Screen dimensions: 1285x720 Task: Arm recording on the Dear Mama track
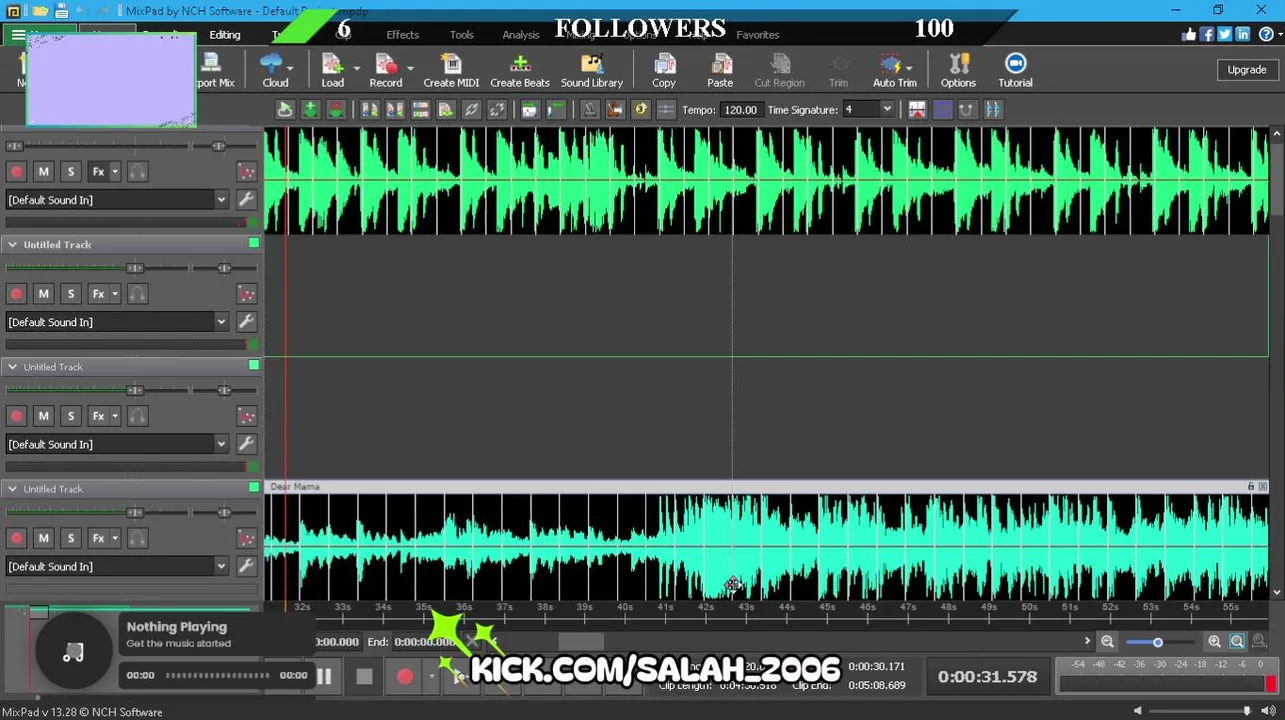16,538
